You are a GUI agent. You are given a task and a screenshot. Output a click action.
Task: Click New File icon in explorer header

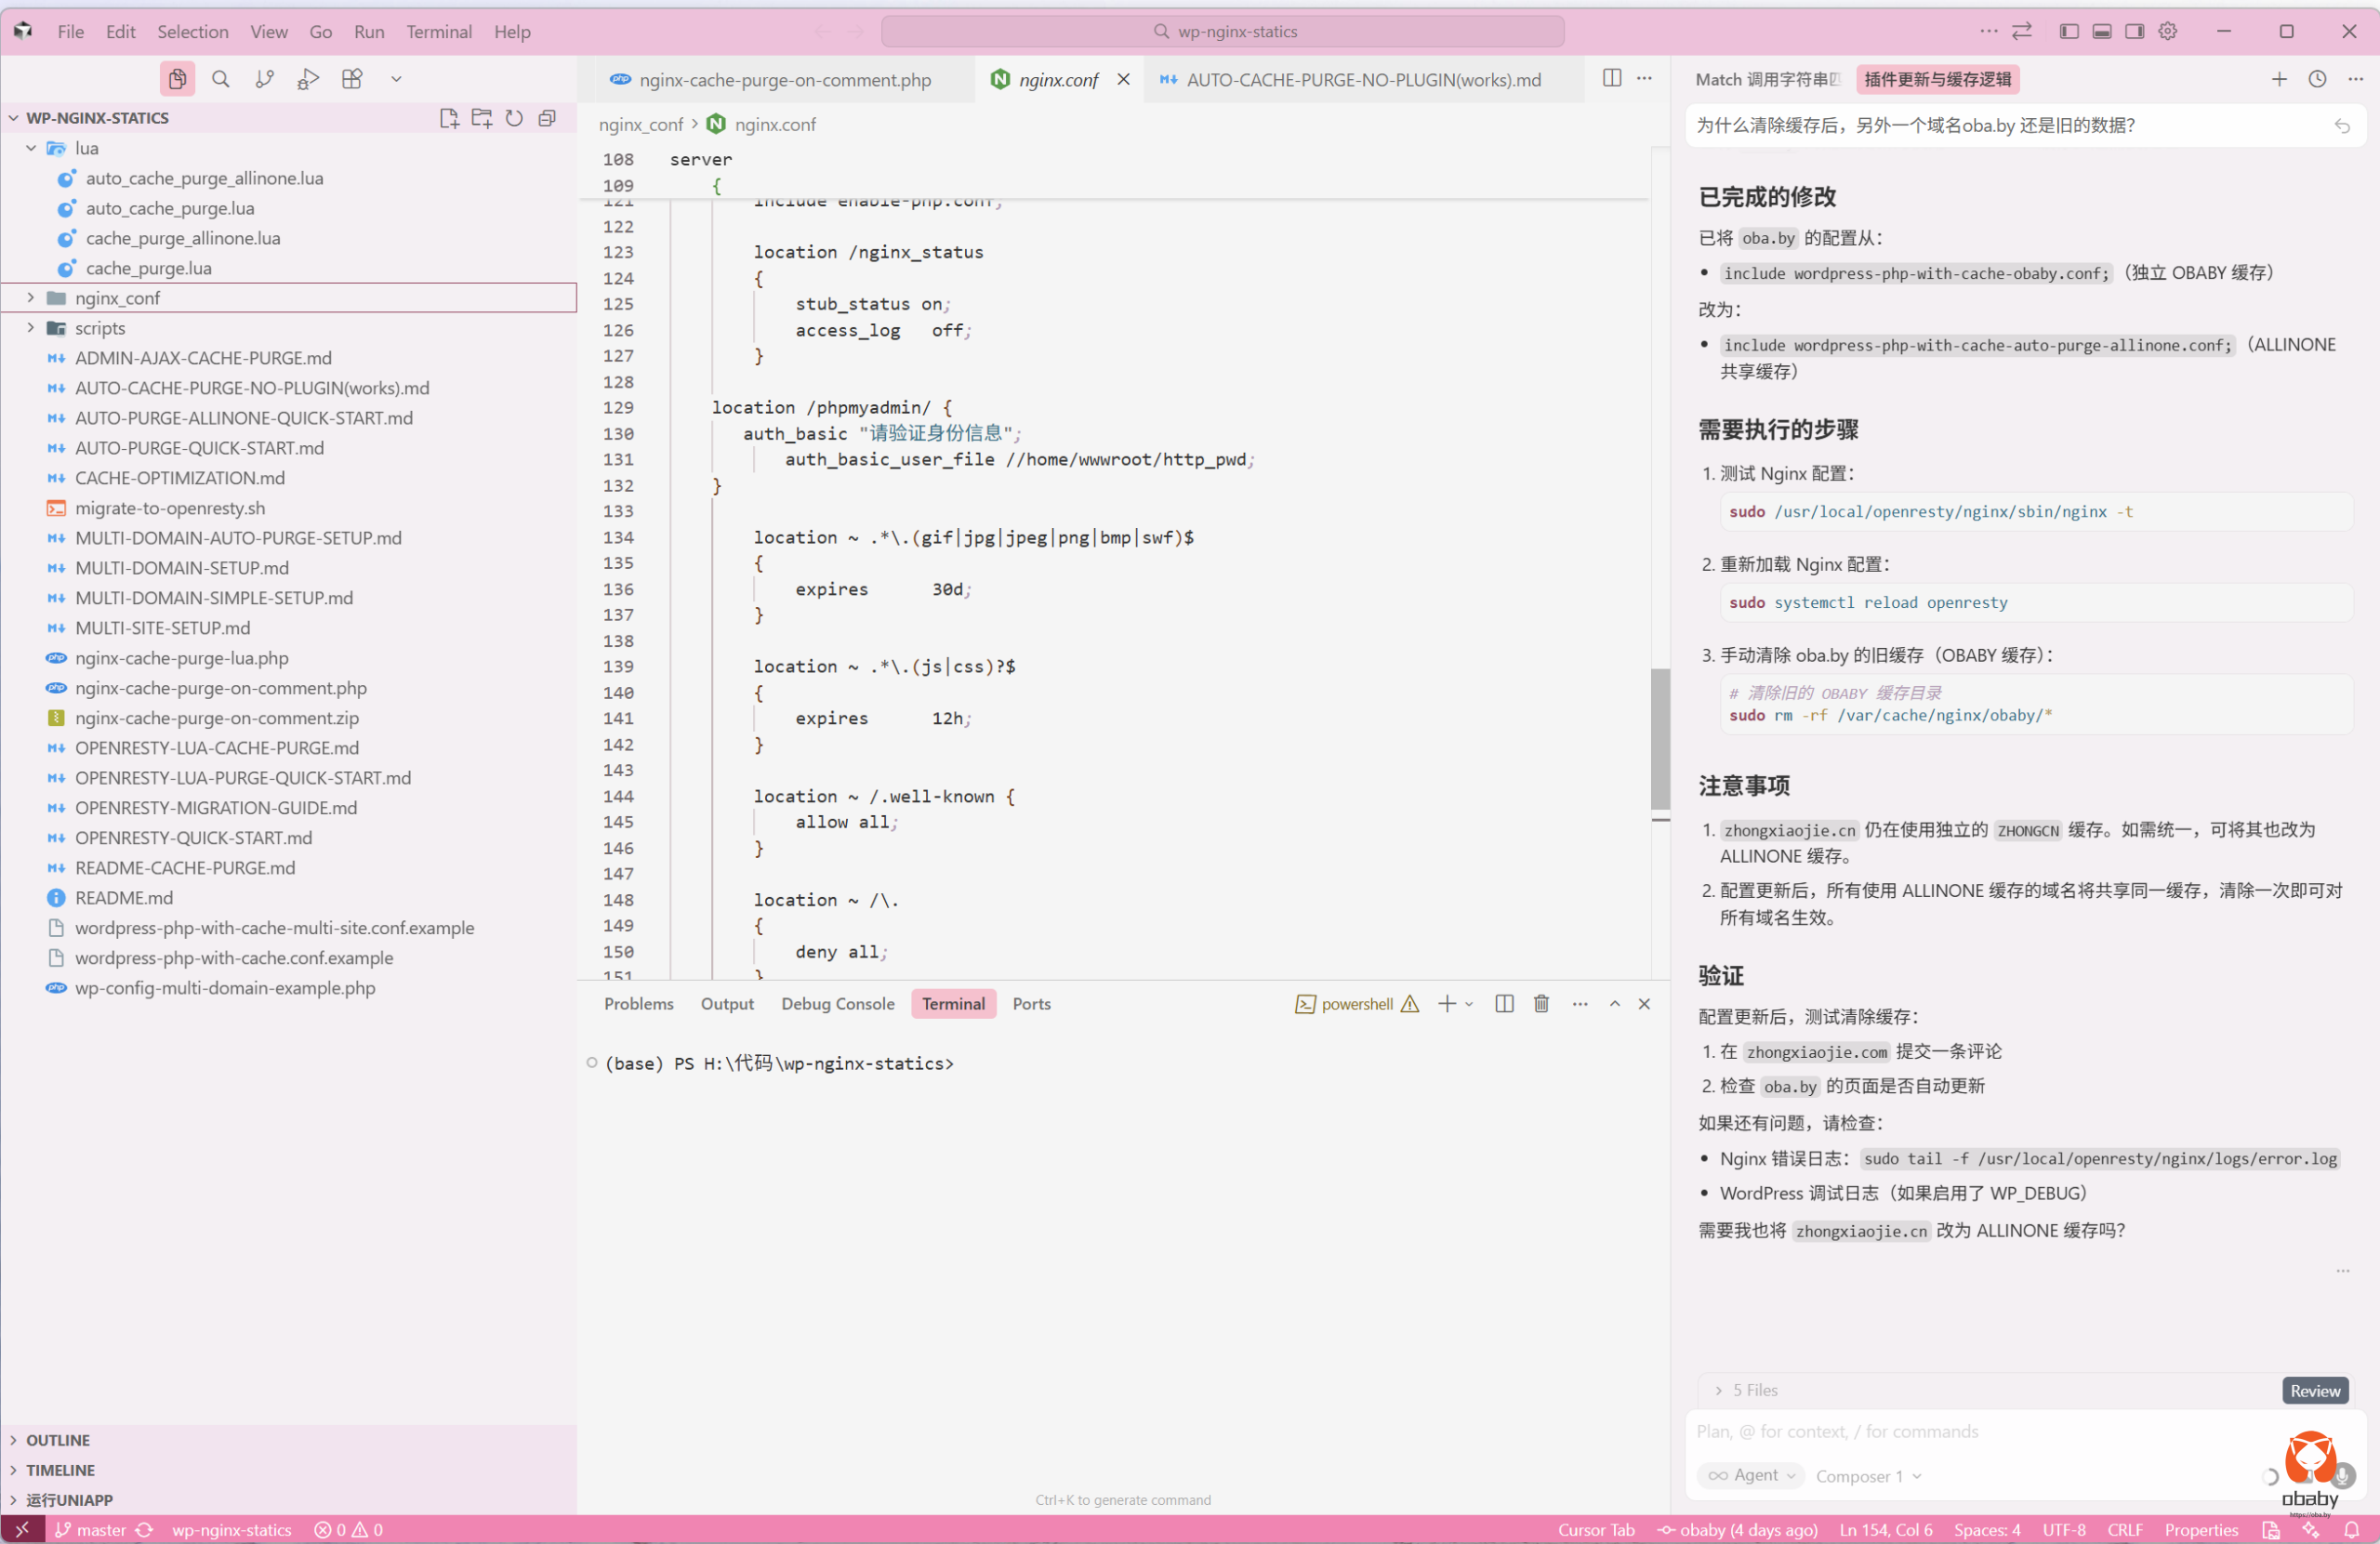pos(449,118)
